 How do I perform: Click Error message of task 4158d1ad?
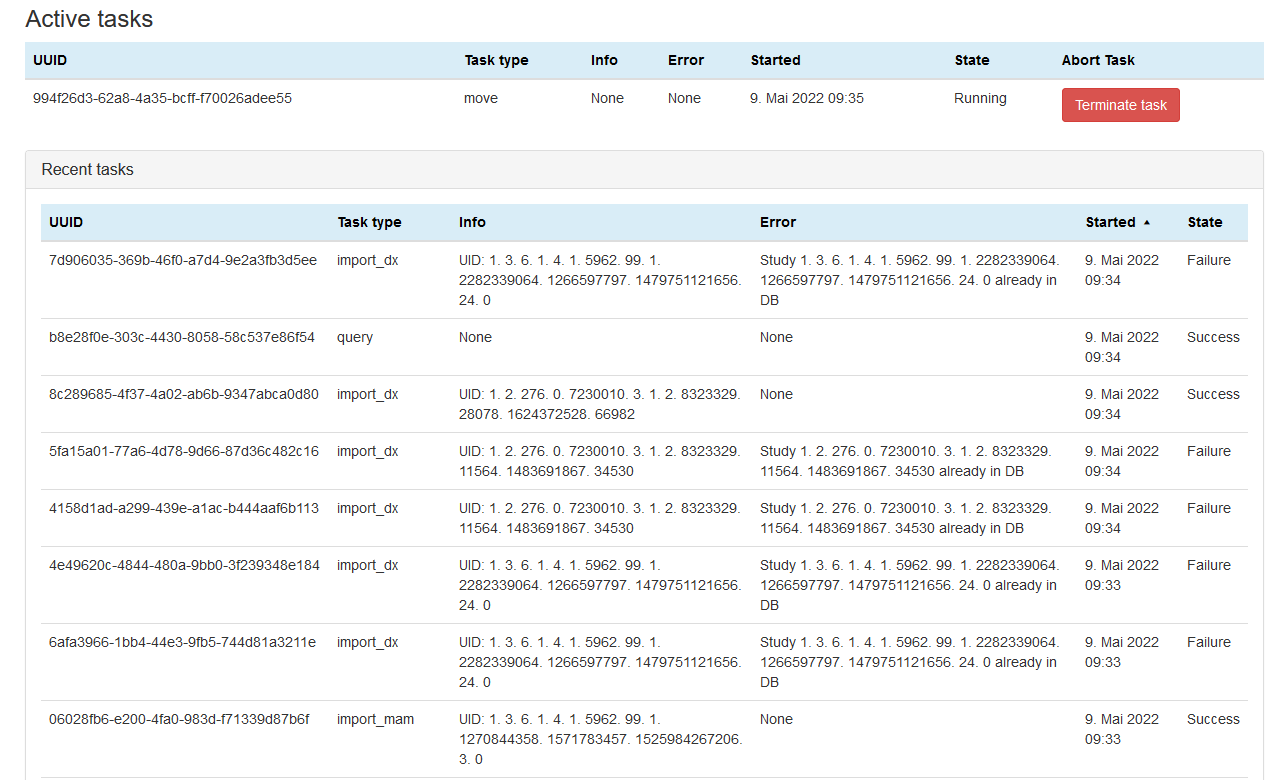[x=906, y=518]
